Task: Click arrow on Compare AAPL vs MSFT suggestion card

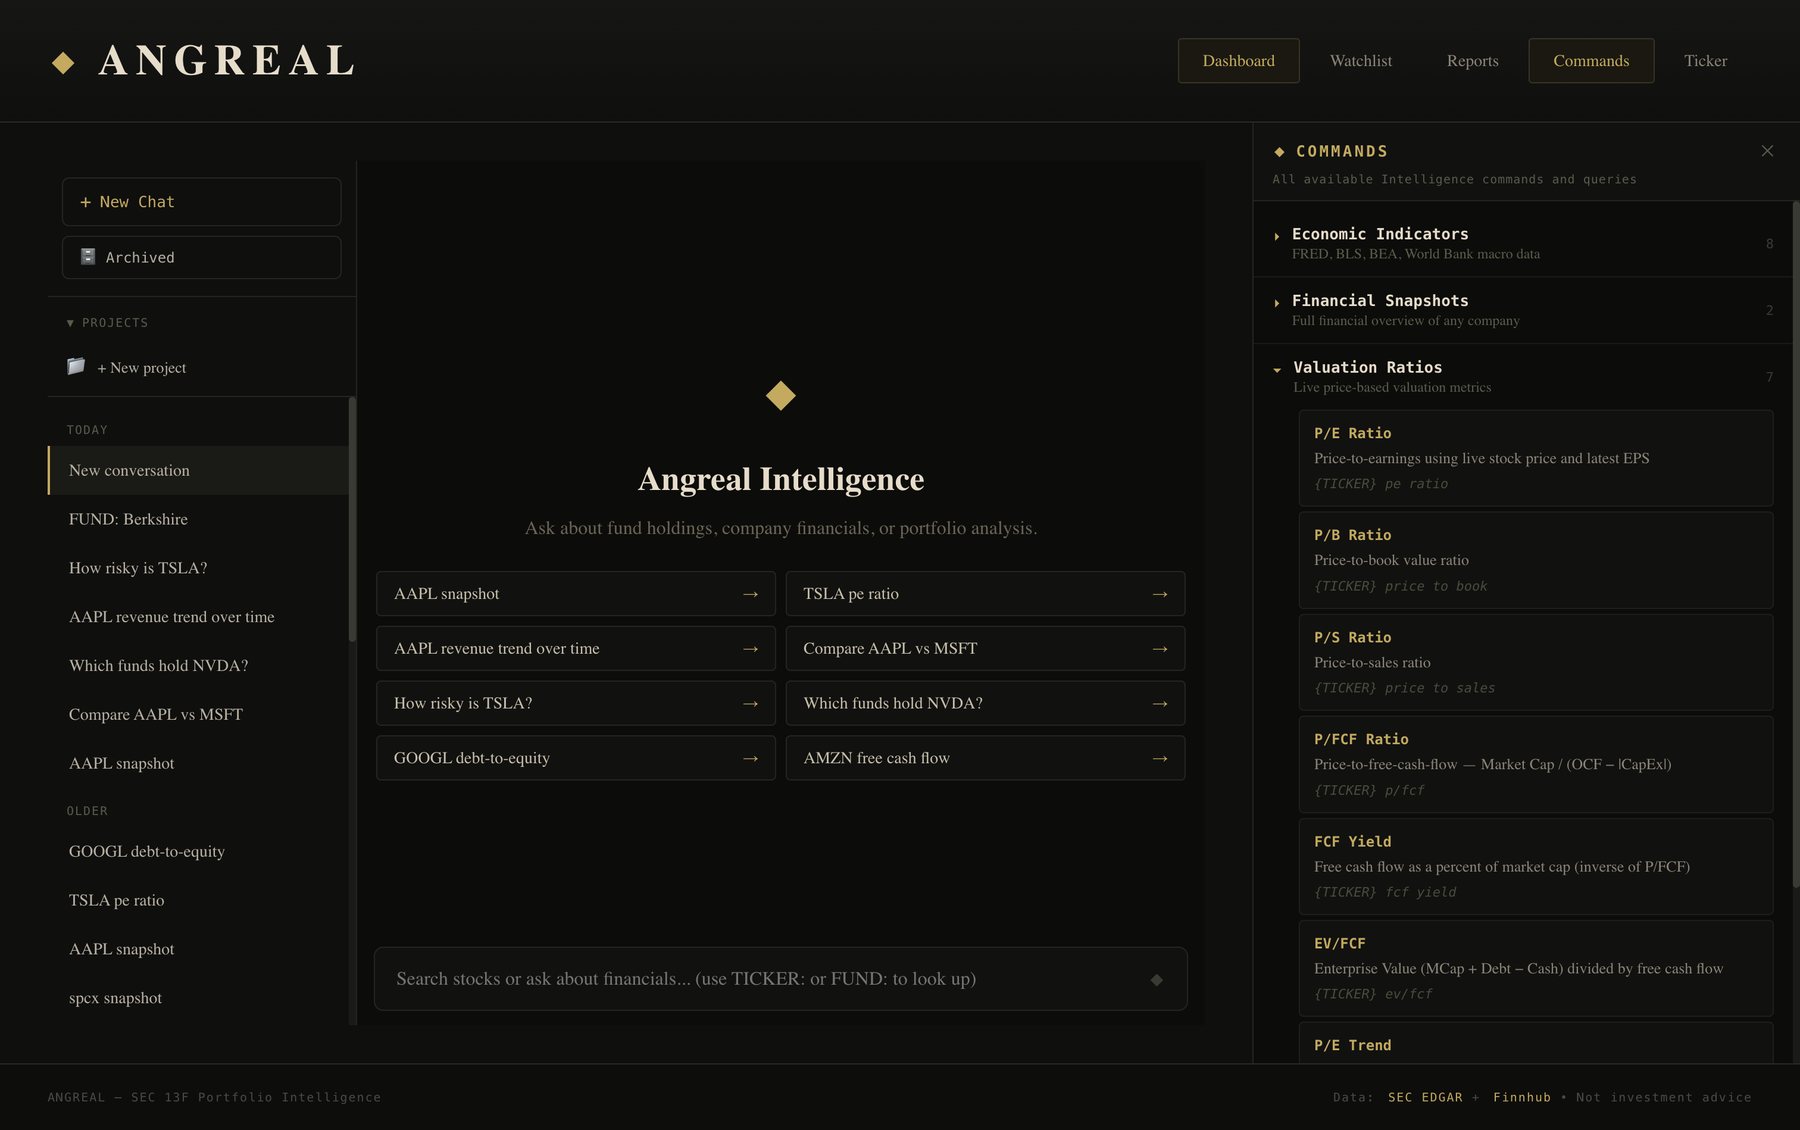Action: point(1160,649)
